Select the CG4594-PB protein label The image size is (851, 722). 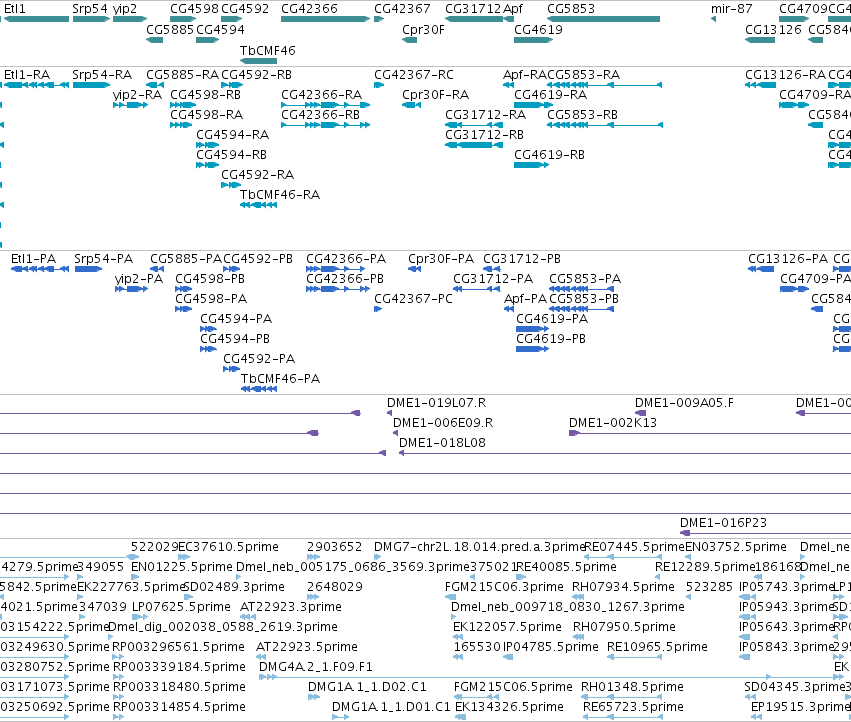click(235, 338)
